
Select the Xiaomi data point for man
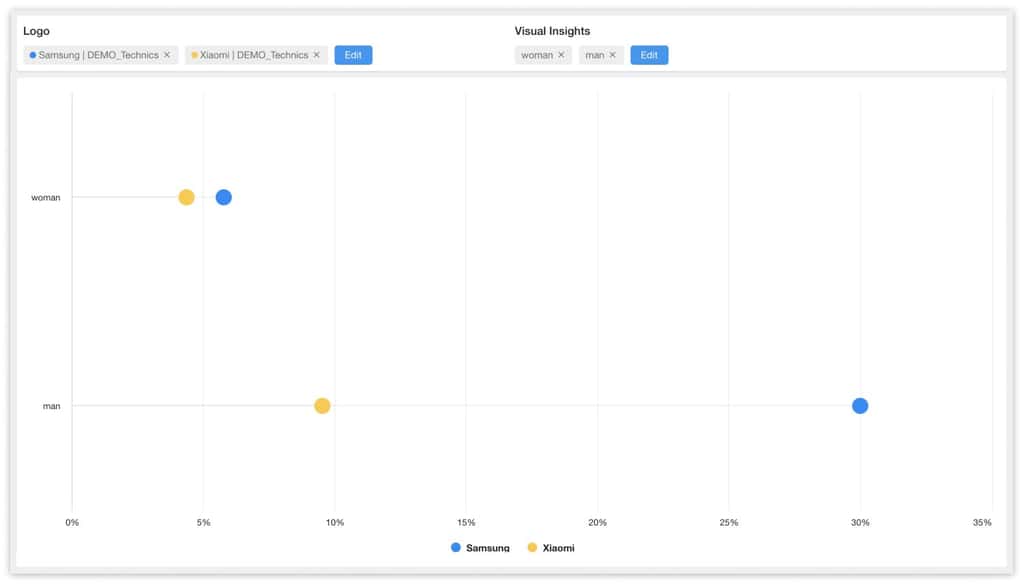pos(322,406)
